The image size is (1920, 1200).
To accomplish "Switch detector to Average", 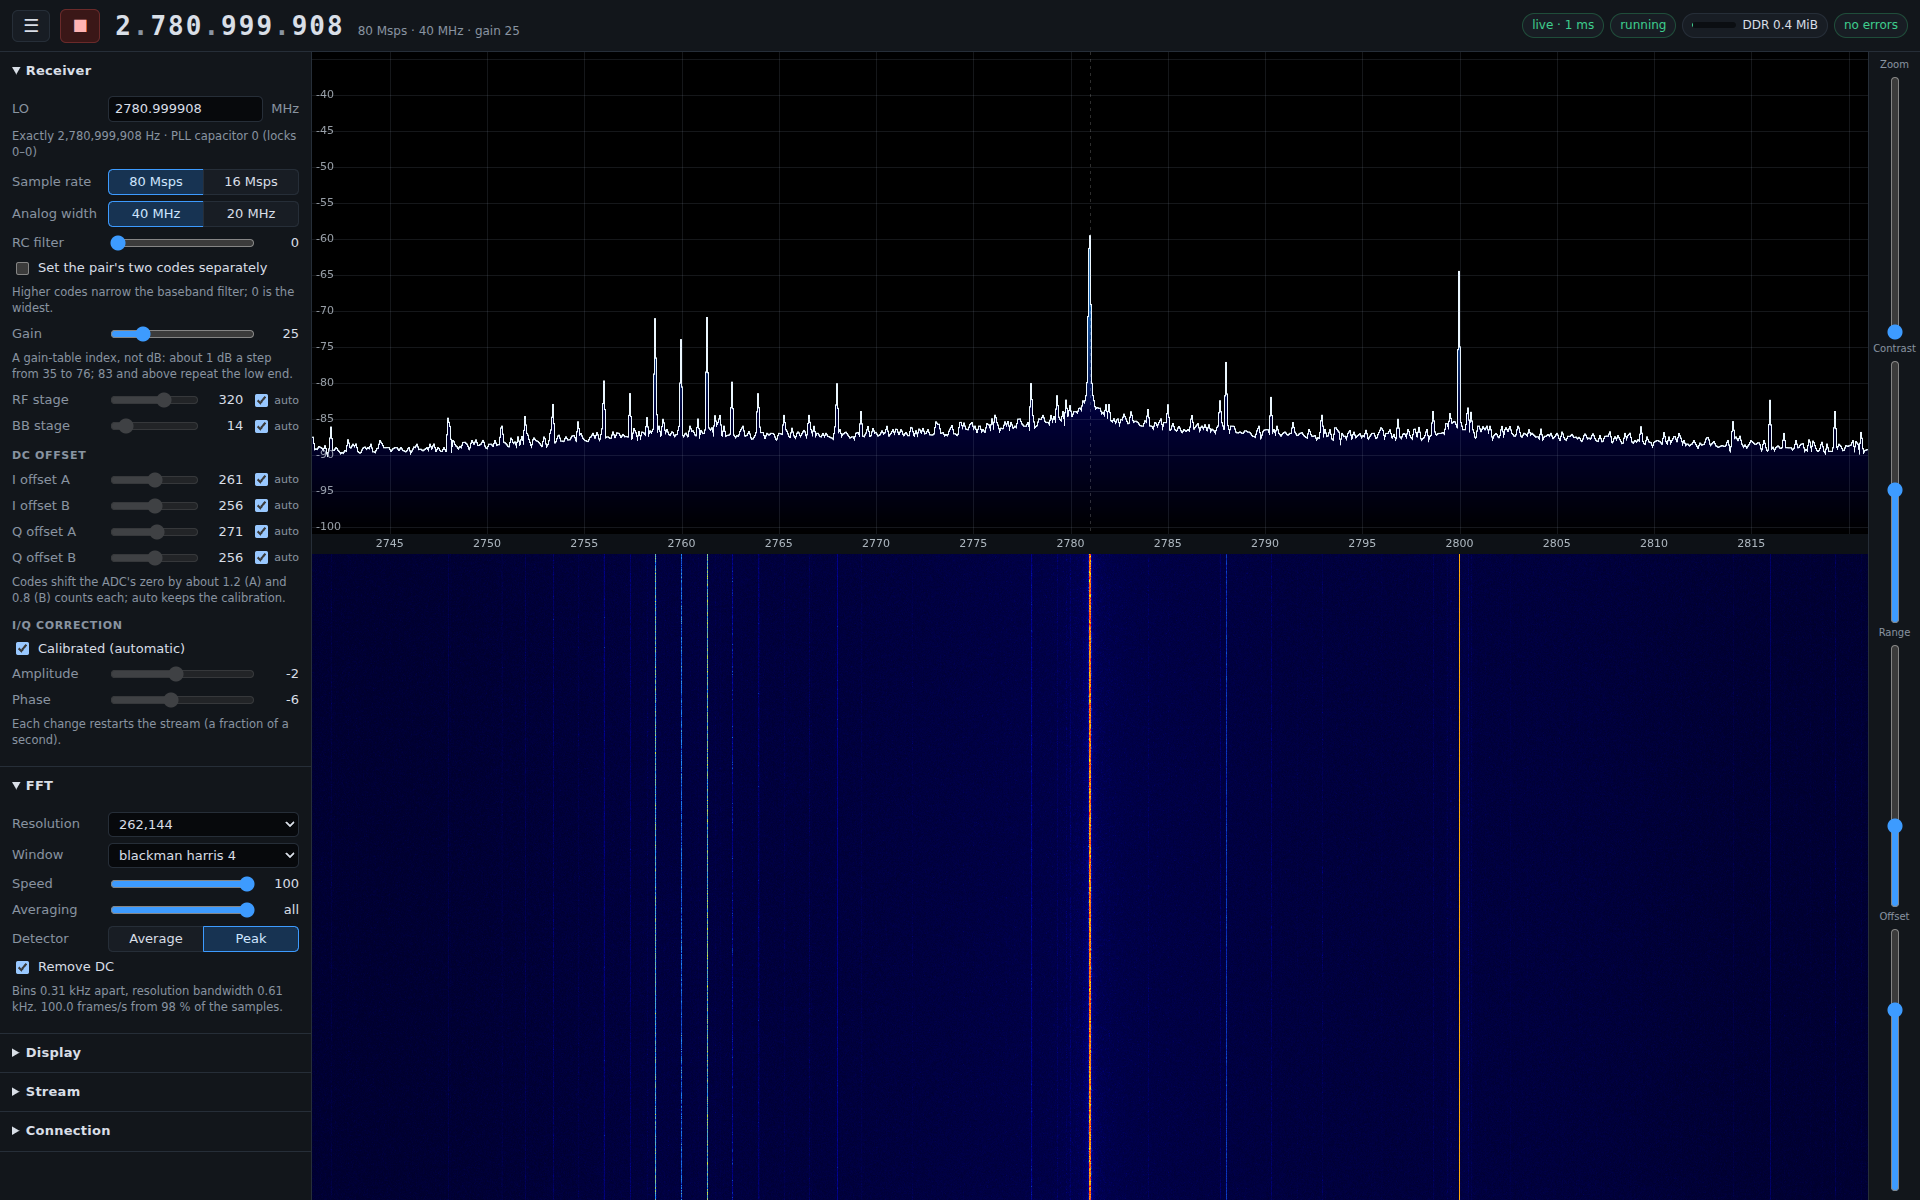I will click(156, 939).
